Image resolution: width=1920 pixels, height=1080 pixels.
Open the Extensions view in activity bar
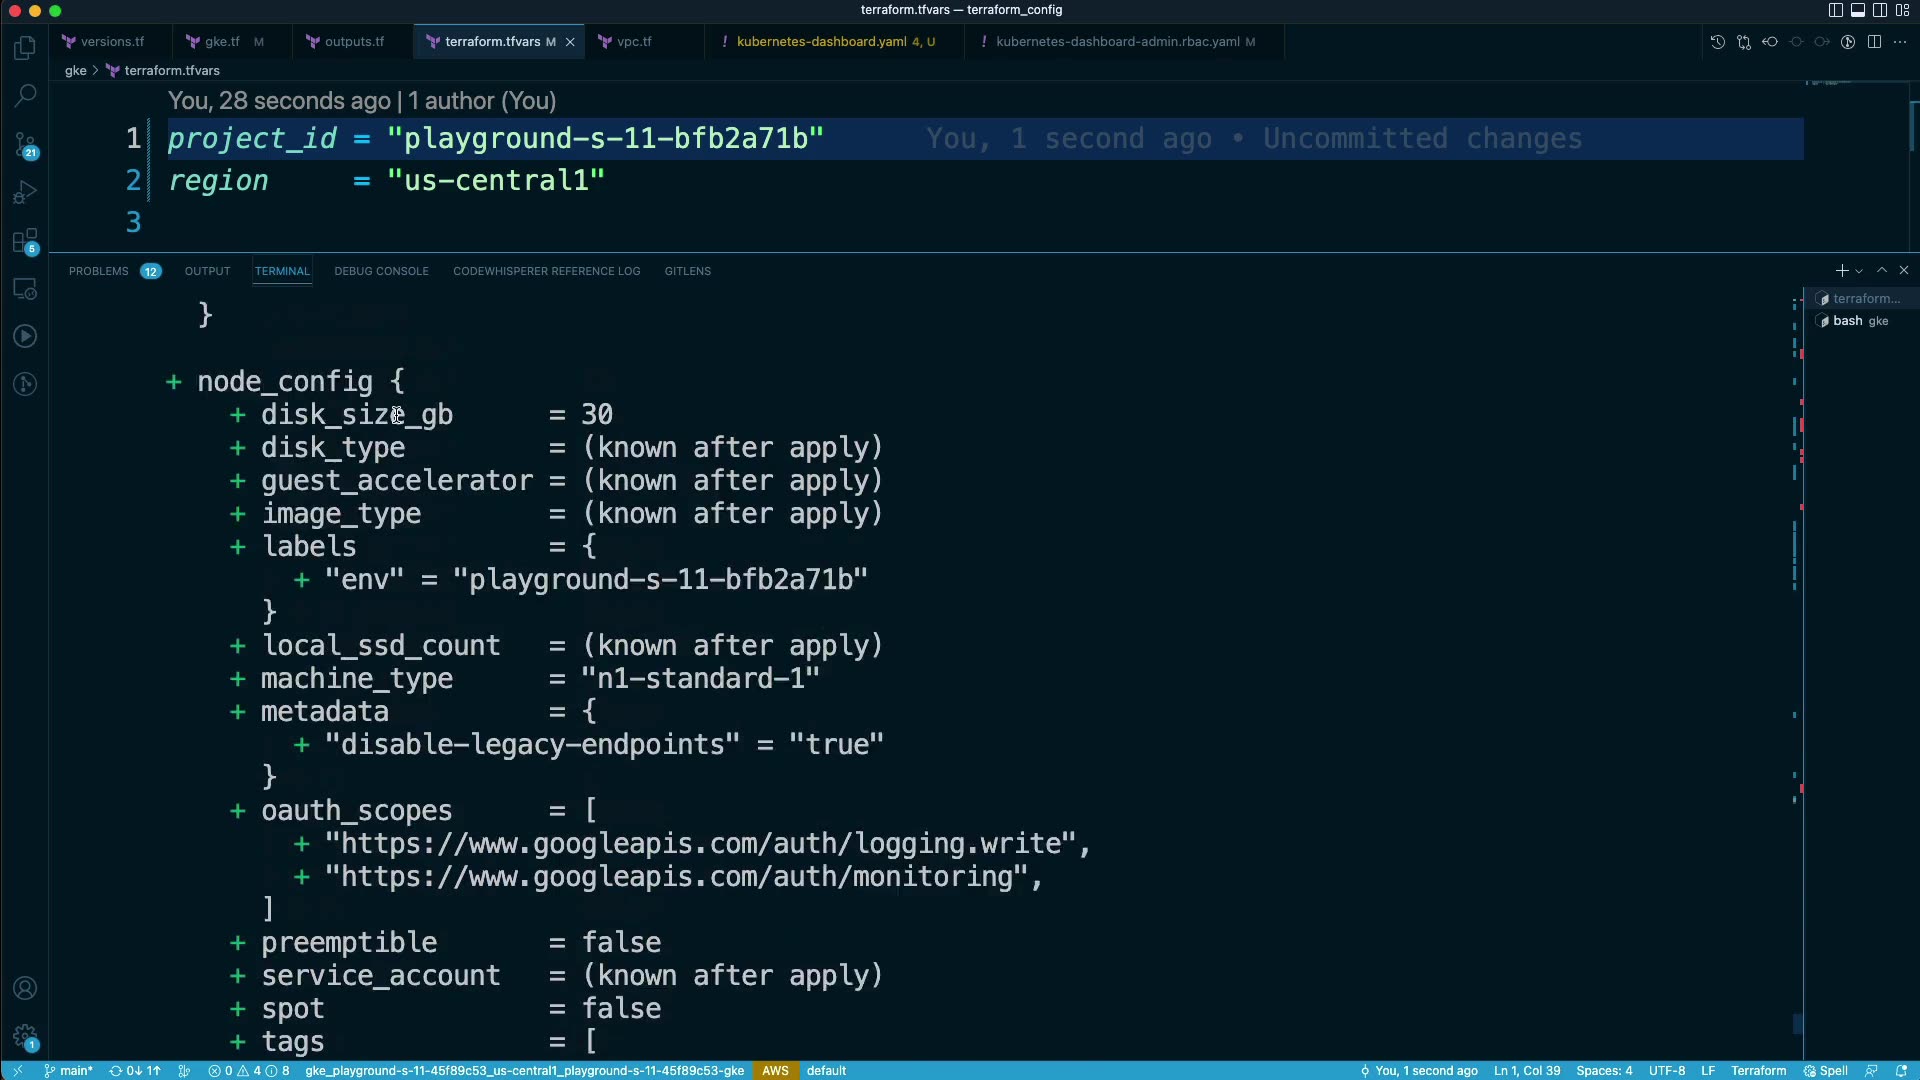click(x=25, y=241)
